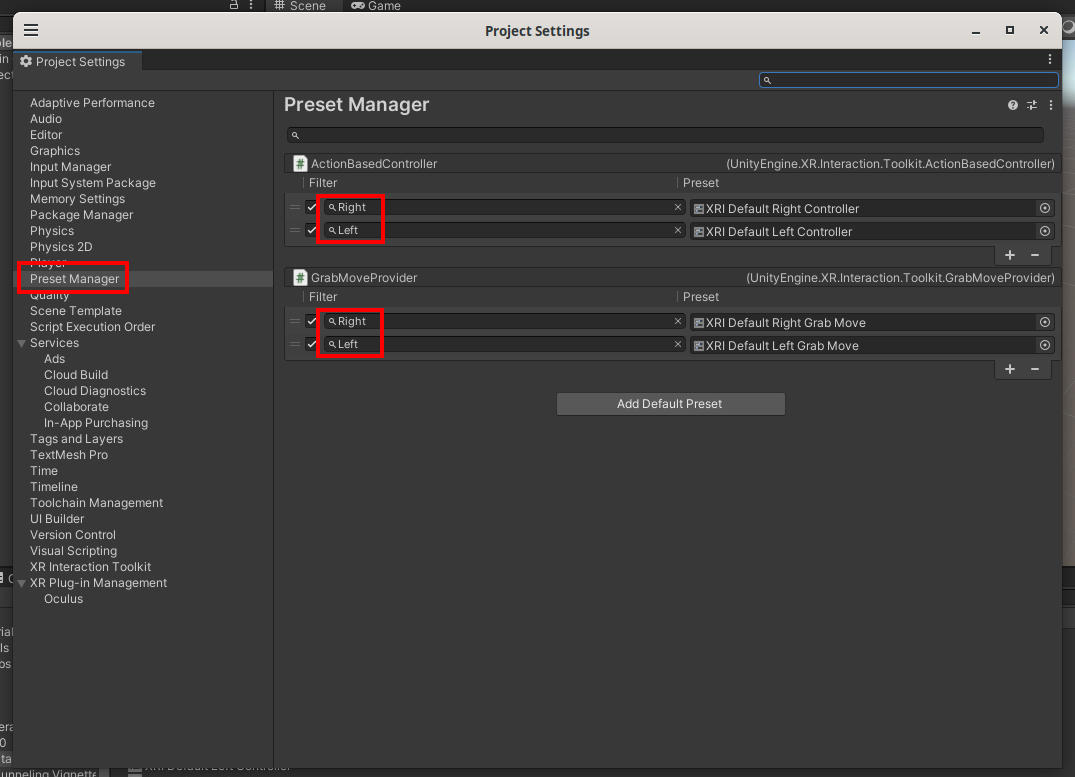Viewport: 1075px width, 777px height.
Task: Remove a preset entry from GrabMoveProvider list
Action: pos(1035,369)
